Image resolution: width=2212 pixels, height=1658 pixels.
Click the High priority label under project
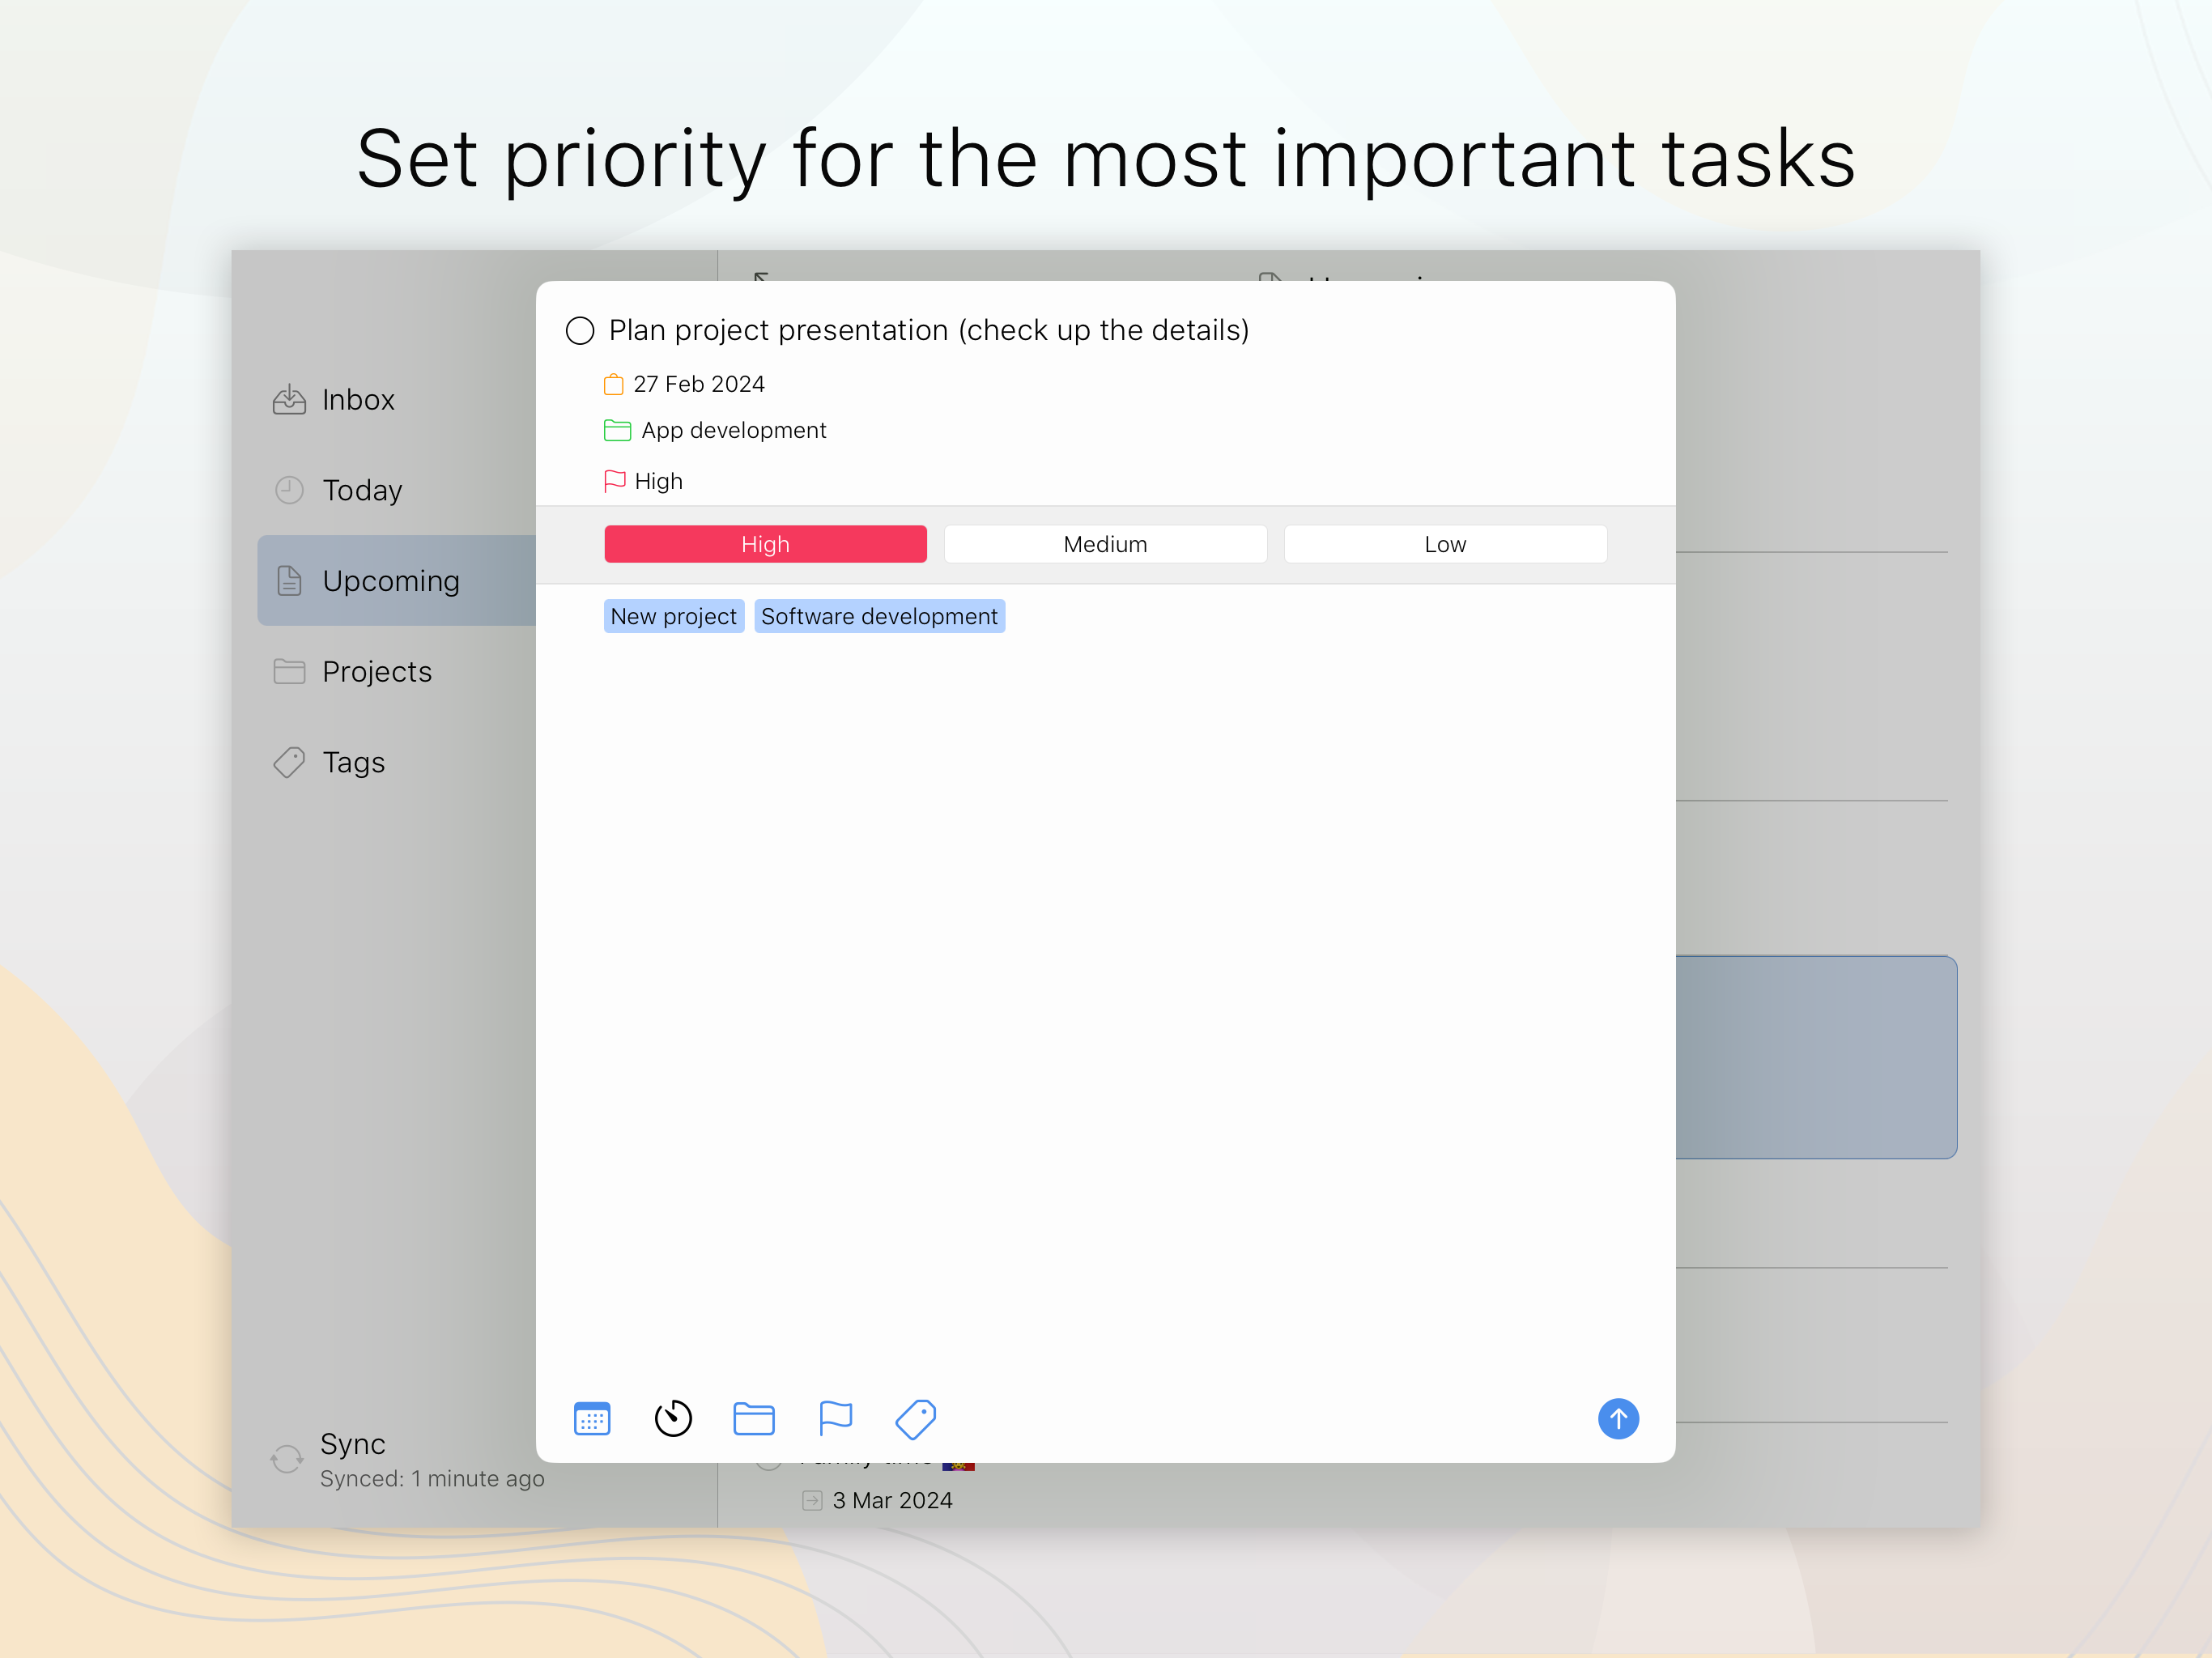pos(658,481)
